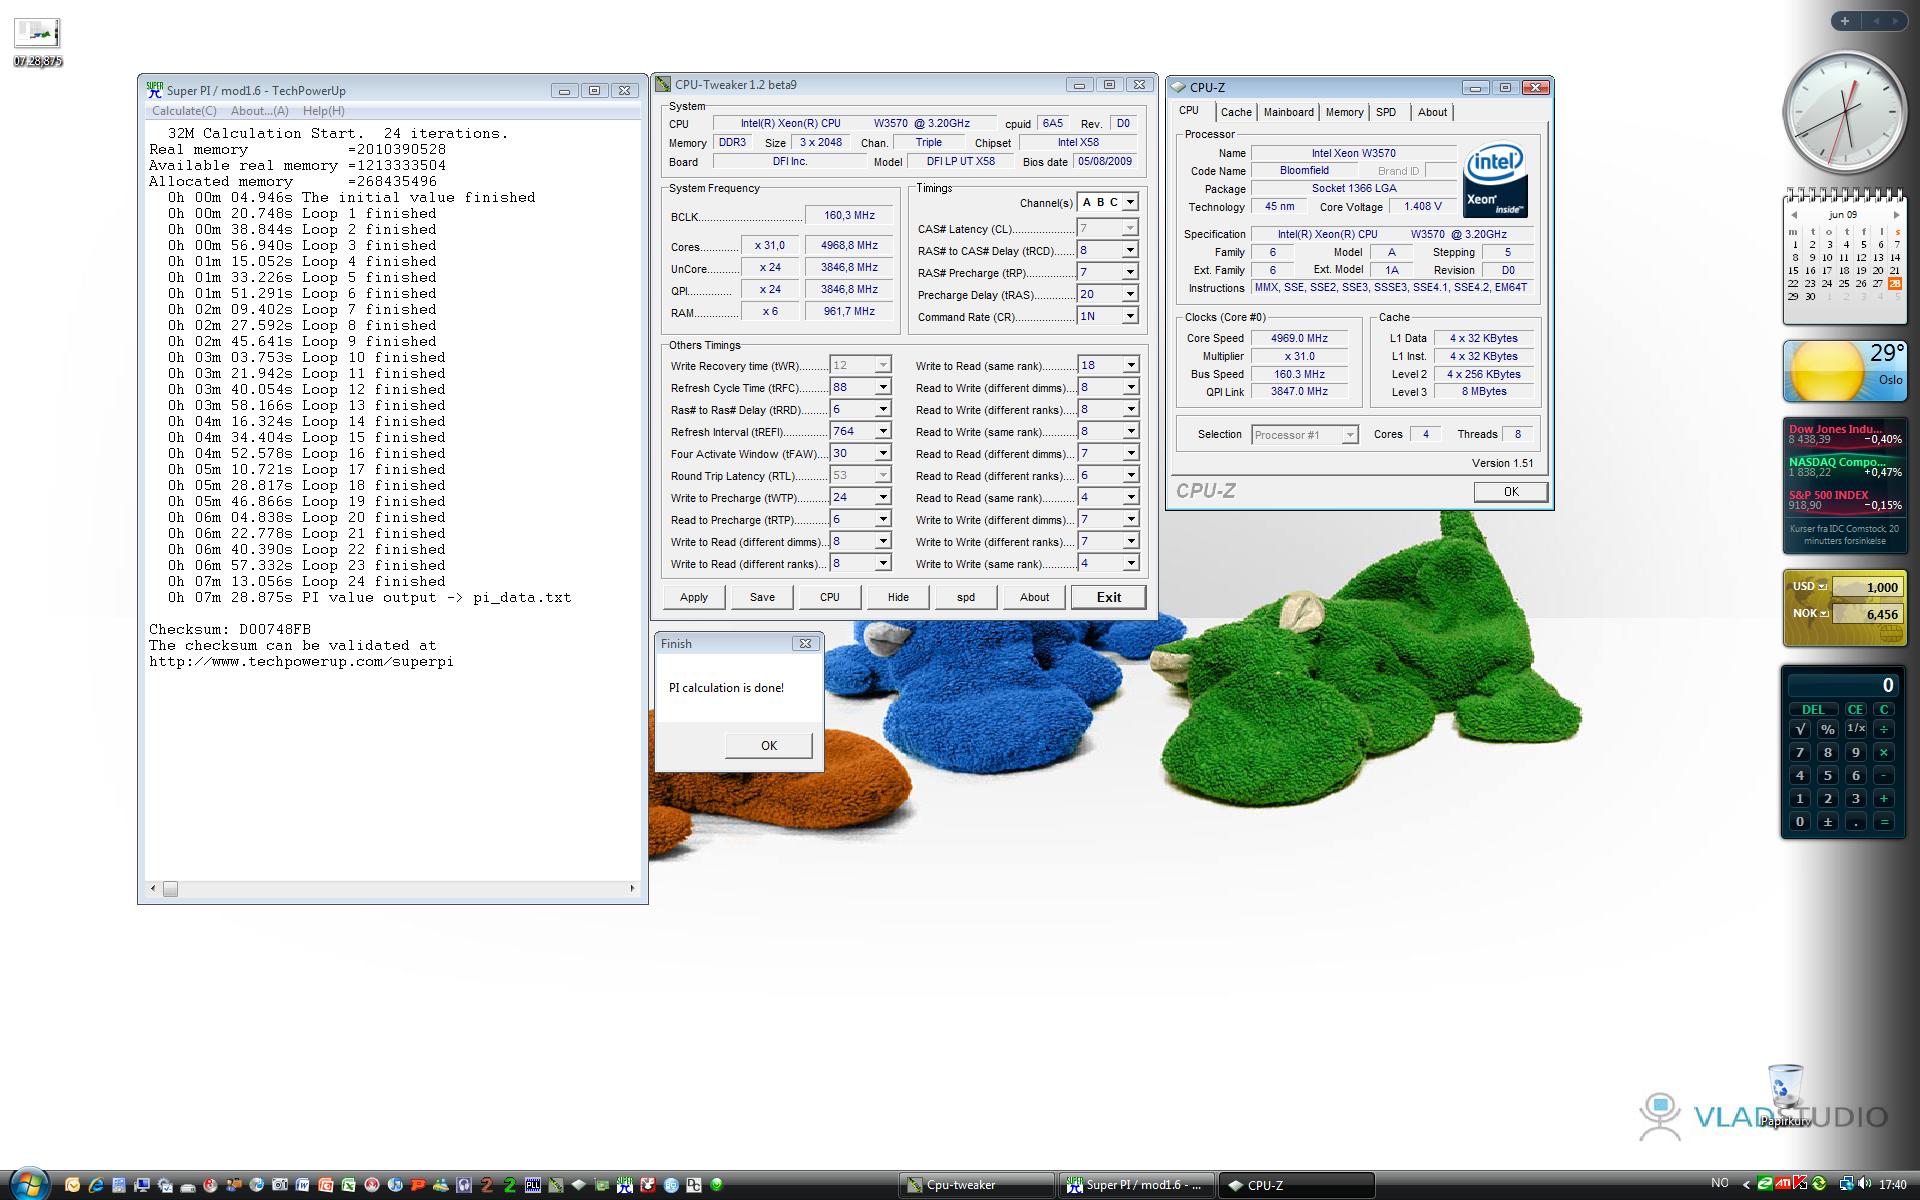
Task: Click the network tray icon
Action: coord(1847,1184)
